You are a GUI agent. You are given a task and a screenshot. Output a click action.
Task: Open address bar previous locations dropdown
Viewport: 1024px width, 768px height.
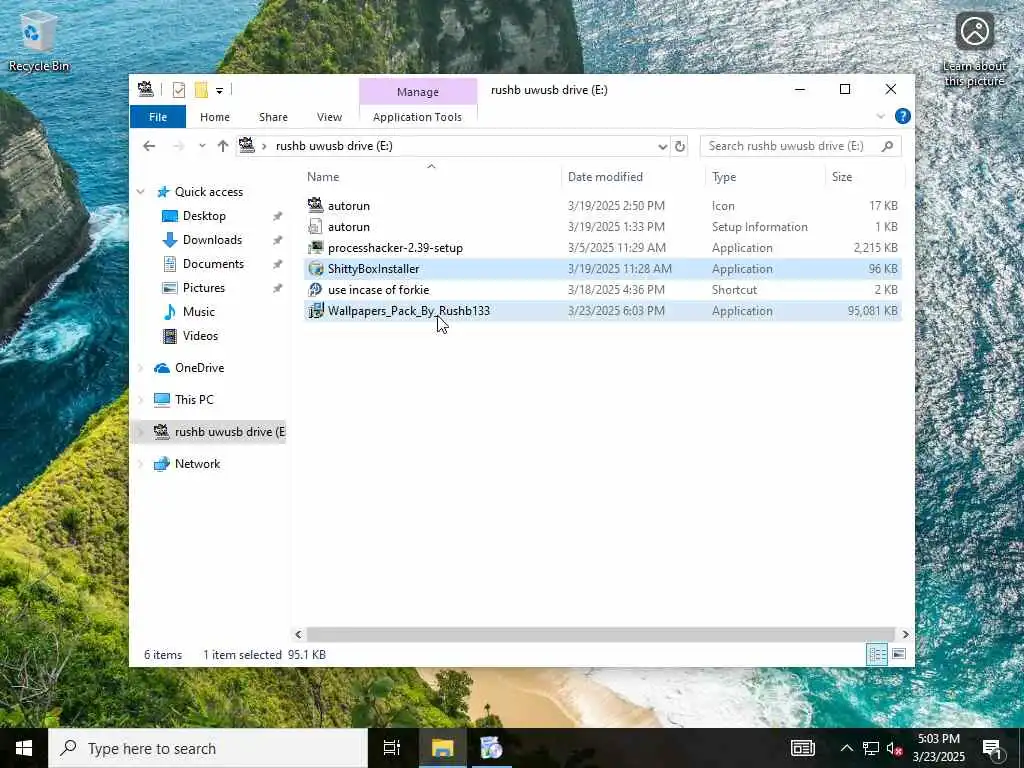[x=662, y=146]
